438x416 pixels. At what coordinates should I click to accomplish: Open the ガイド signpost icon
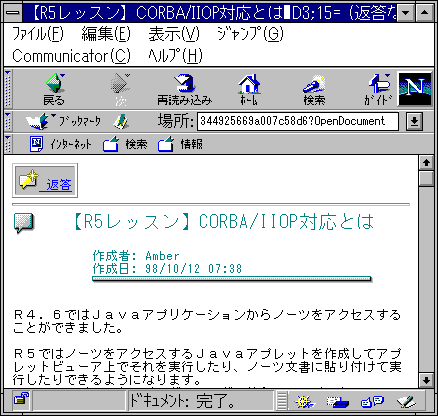click(378, 89)
